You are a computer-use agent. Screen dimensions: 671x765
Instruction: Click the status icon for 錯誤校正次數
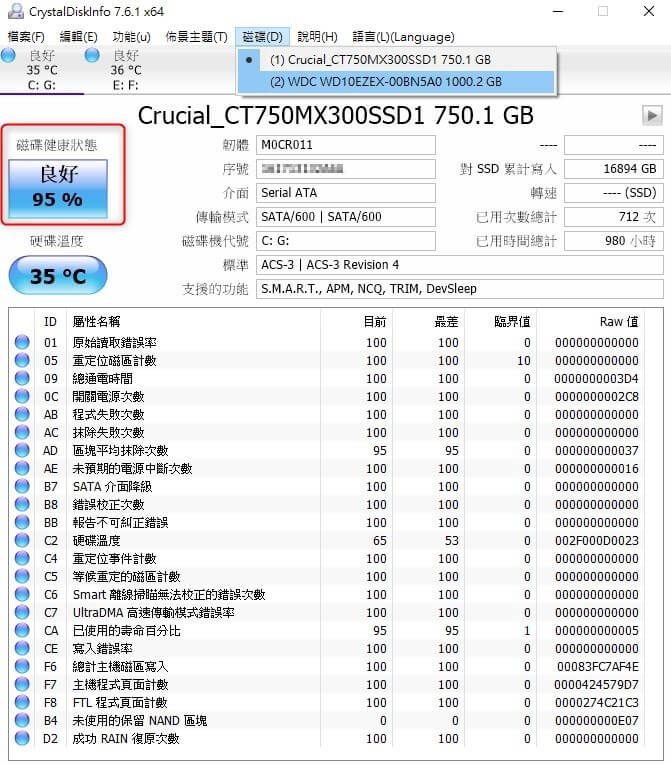coord(22,504)
